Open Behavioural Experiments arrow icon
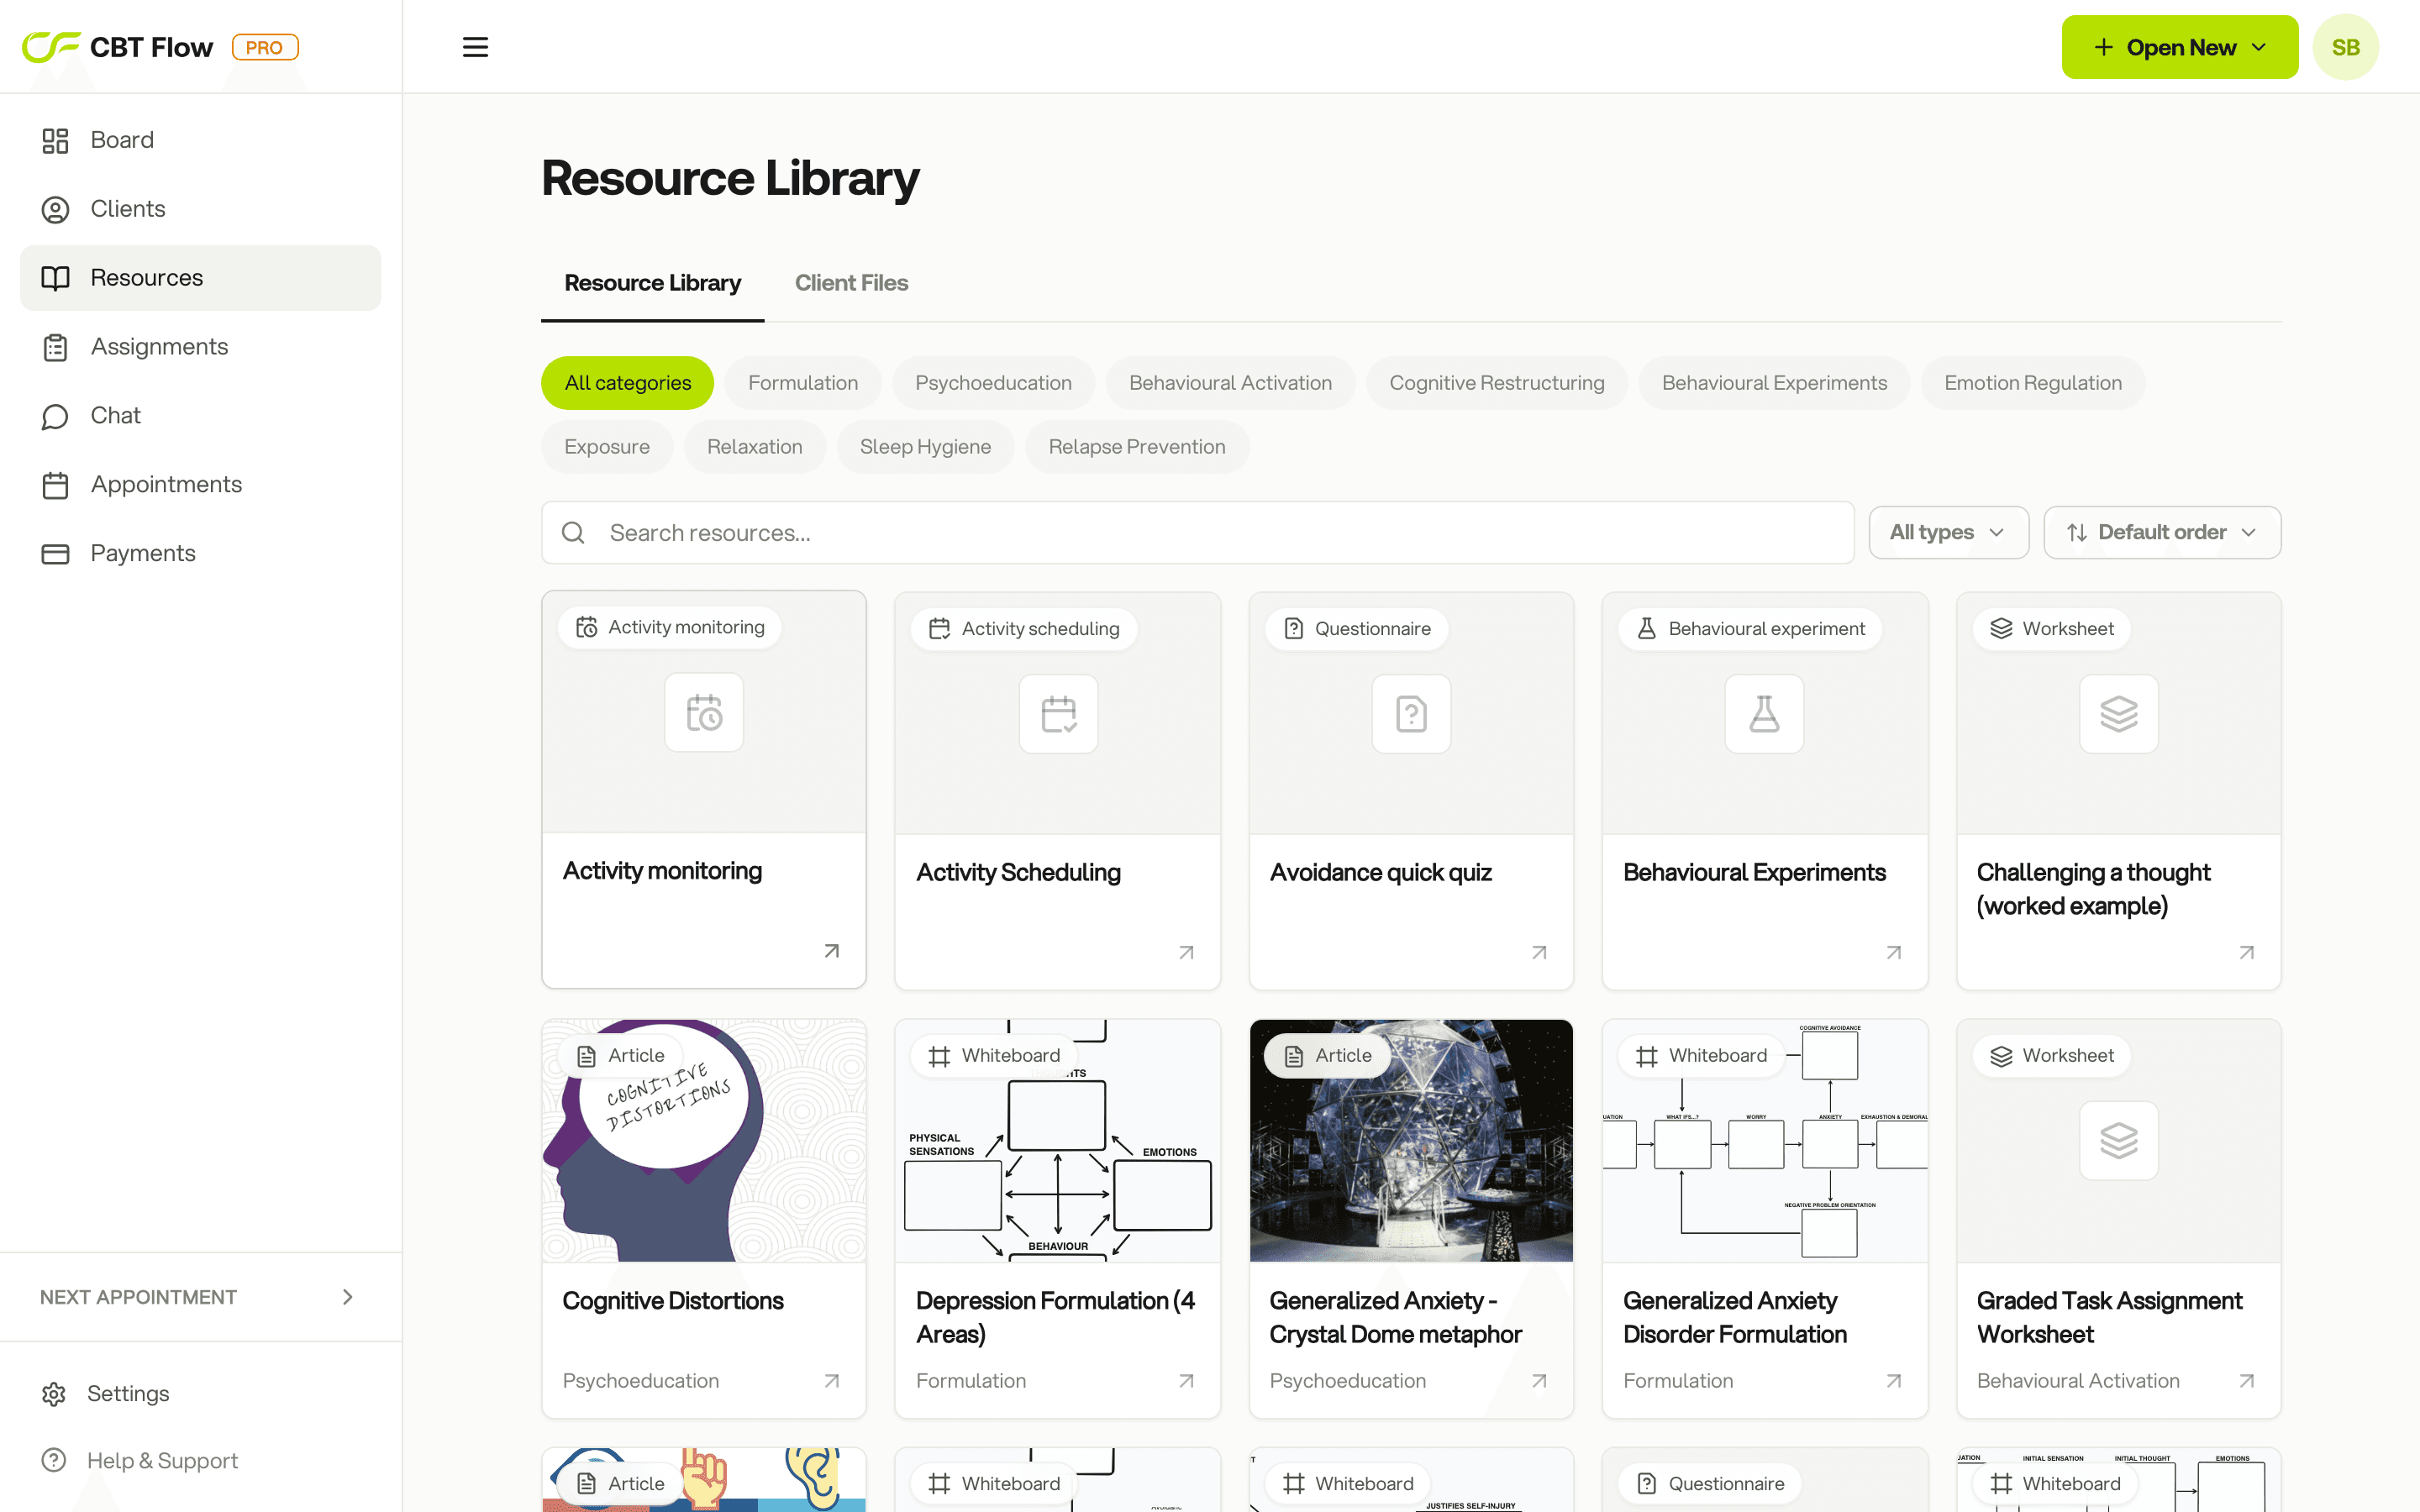The width and height of the screenshot is (2420, 1512). 1893,952
